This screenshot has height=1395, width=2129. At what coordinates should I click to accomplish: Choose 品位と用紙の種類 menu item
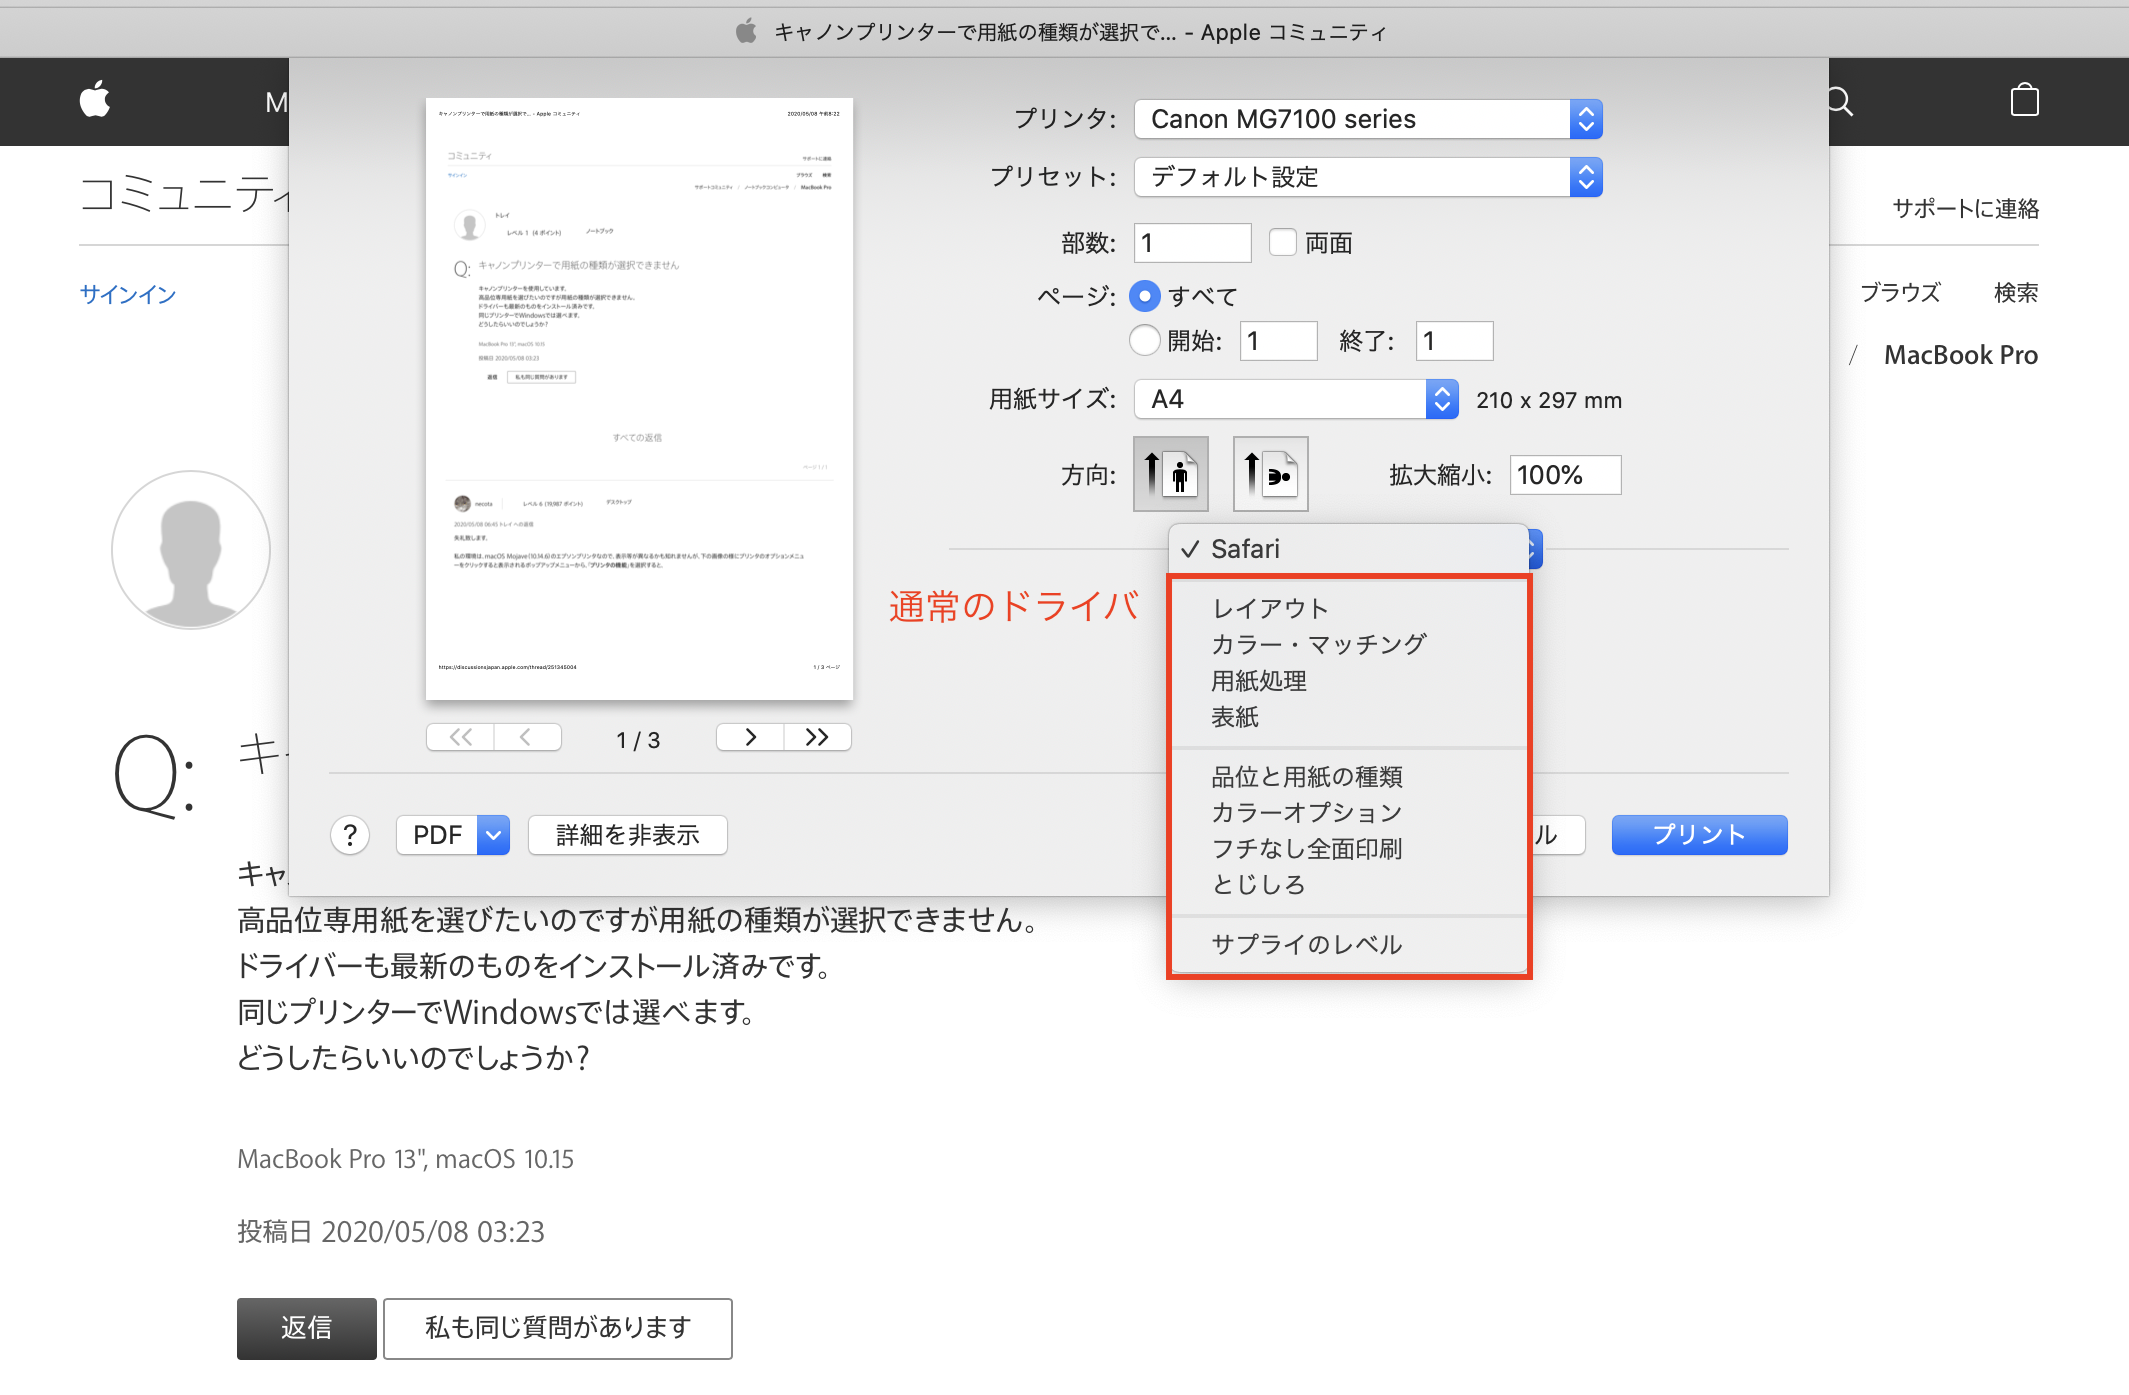pos(1348,776)
